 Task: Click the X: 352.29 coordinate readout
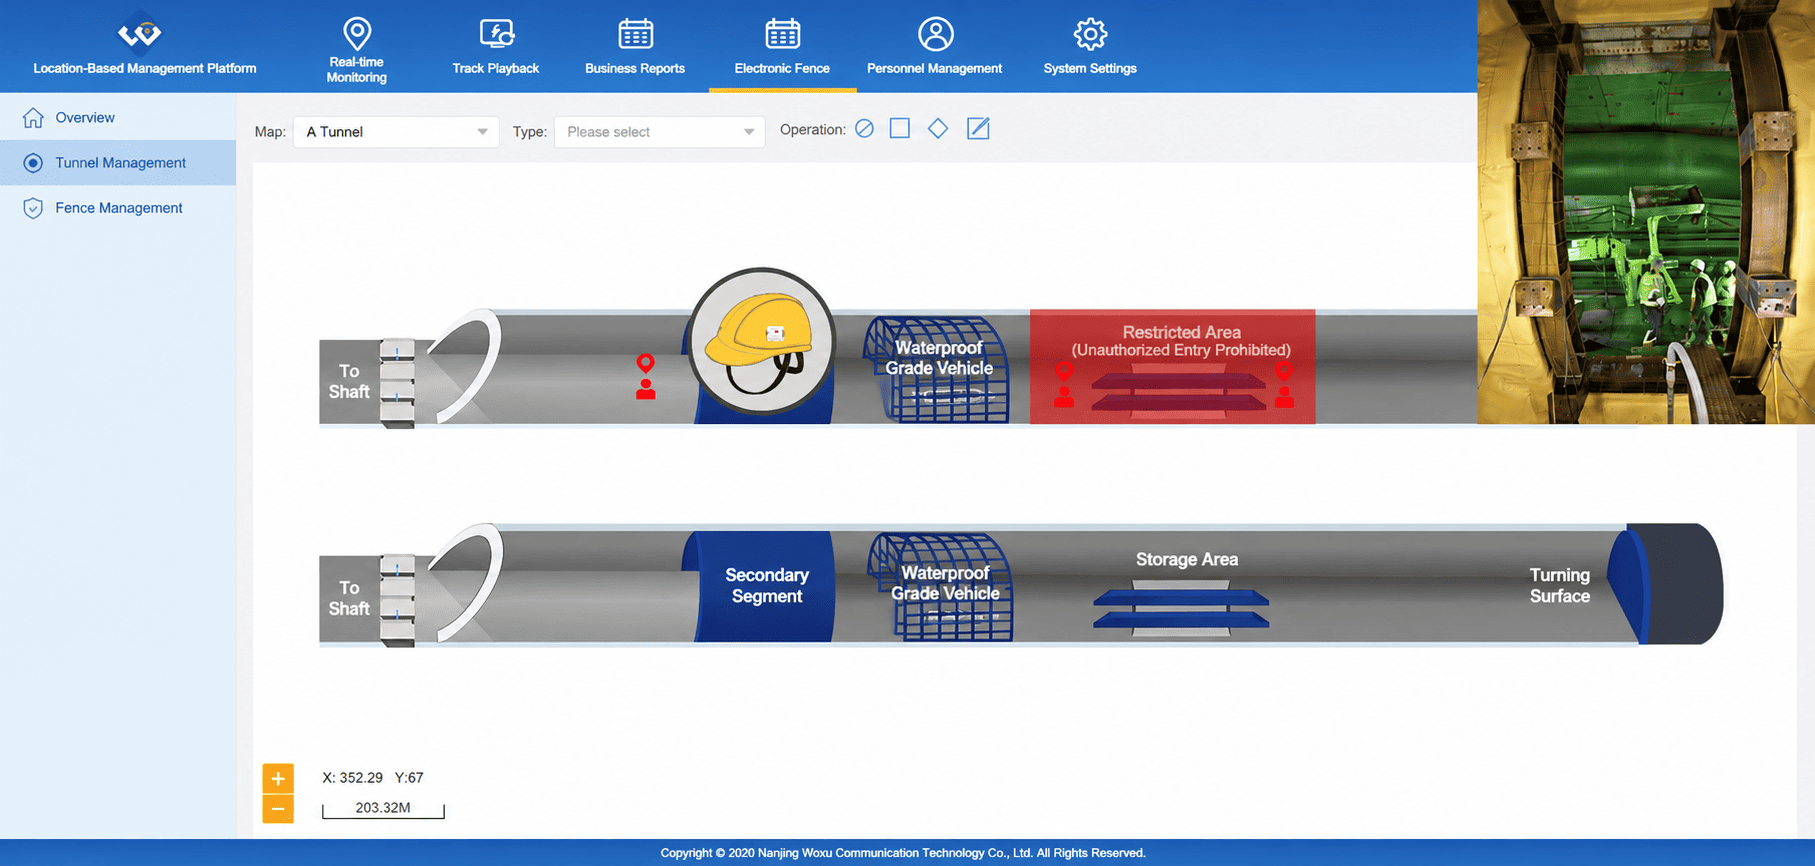pos(352,777)
